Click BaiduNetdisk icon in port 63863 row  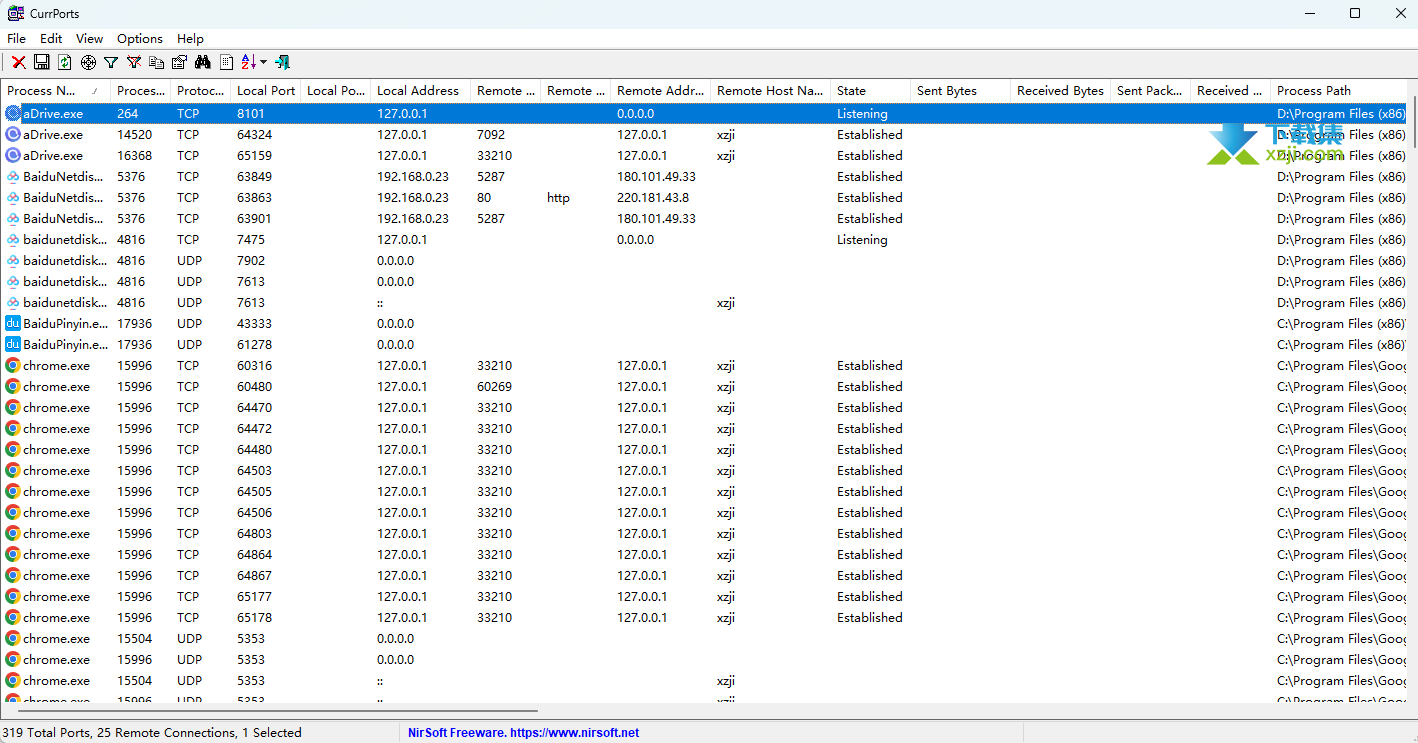point(13,197)
